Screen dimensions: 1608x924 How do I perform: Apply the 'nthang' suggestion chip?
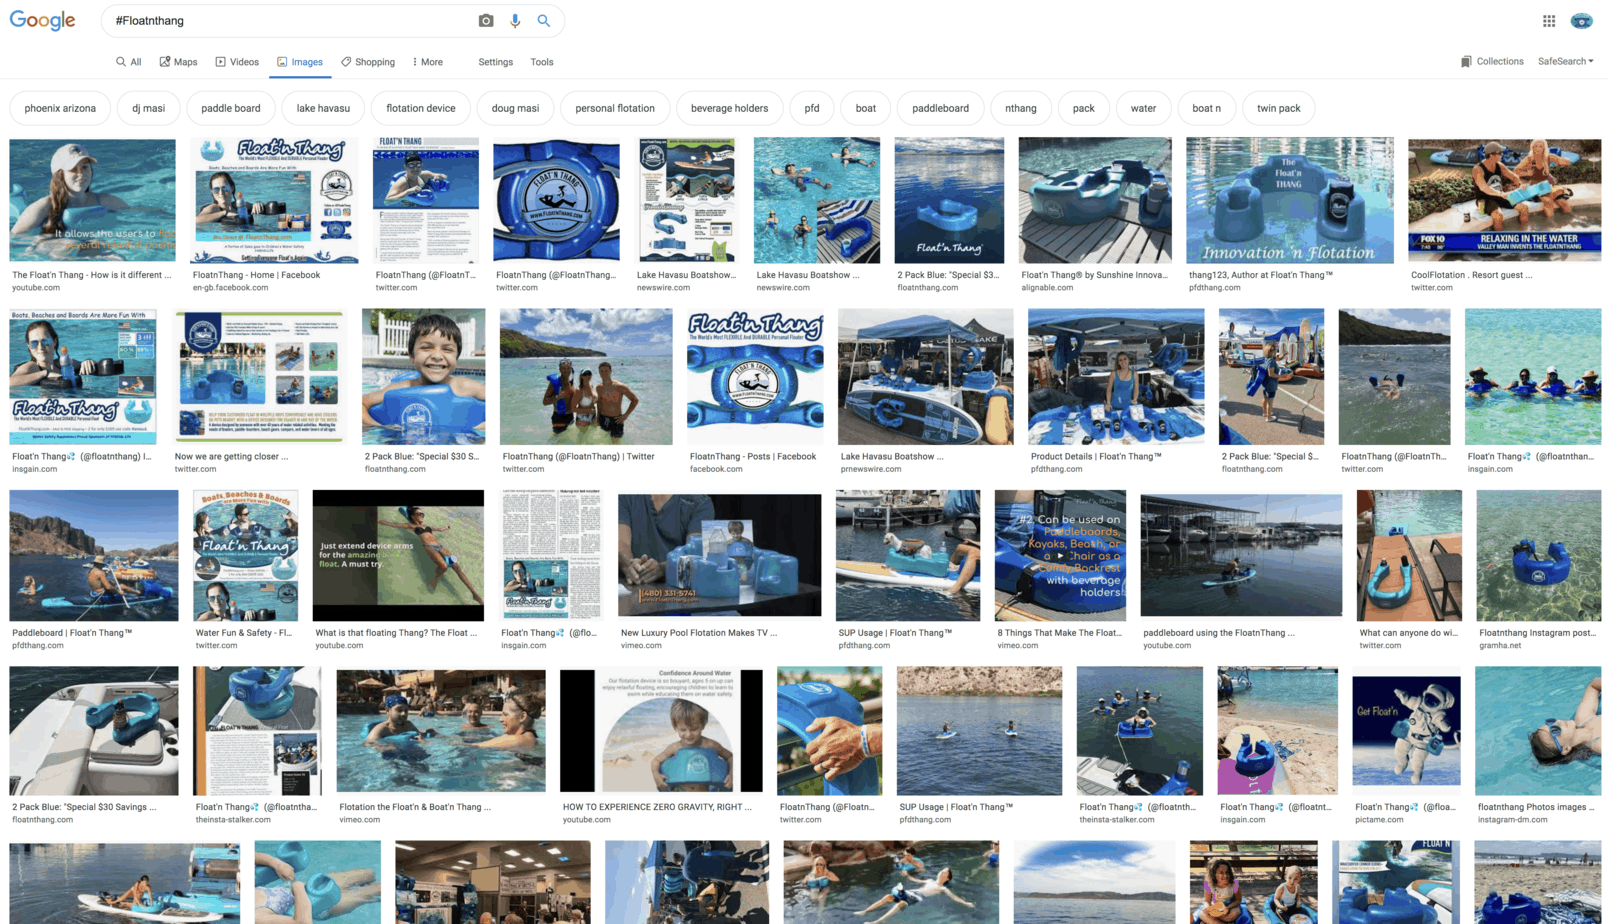tap(1021, 108)
